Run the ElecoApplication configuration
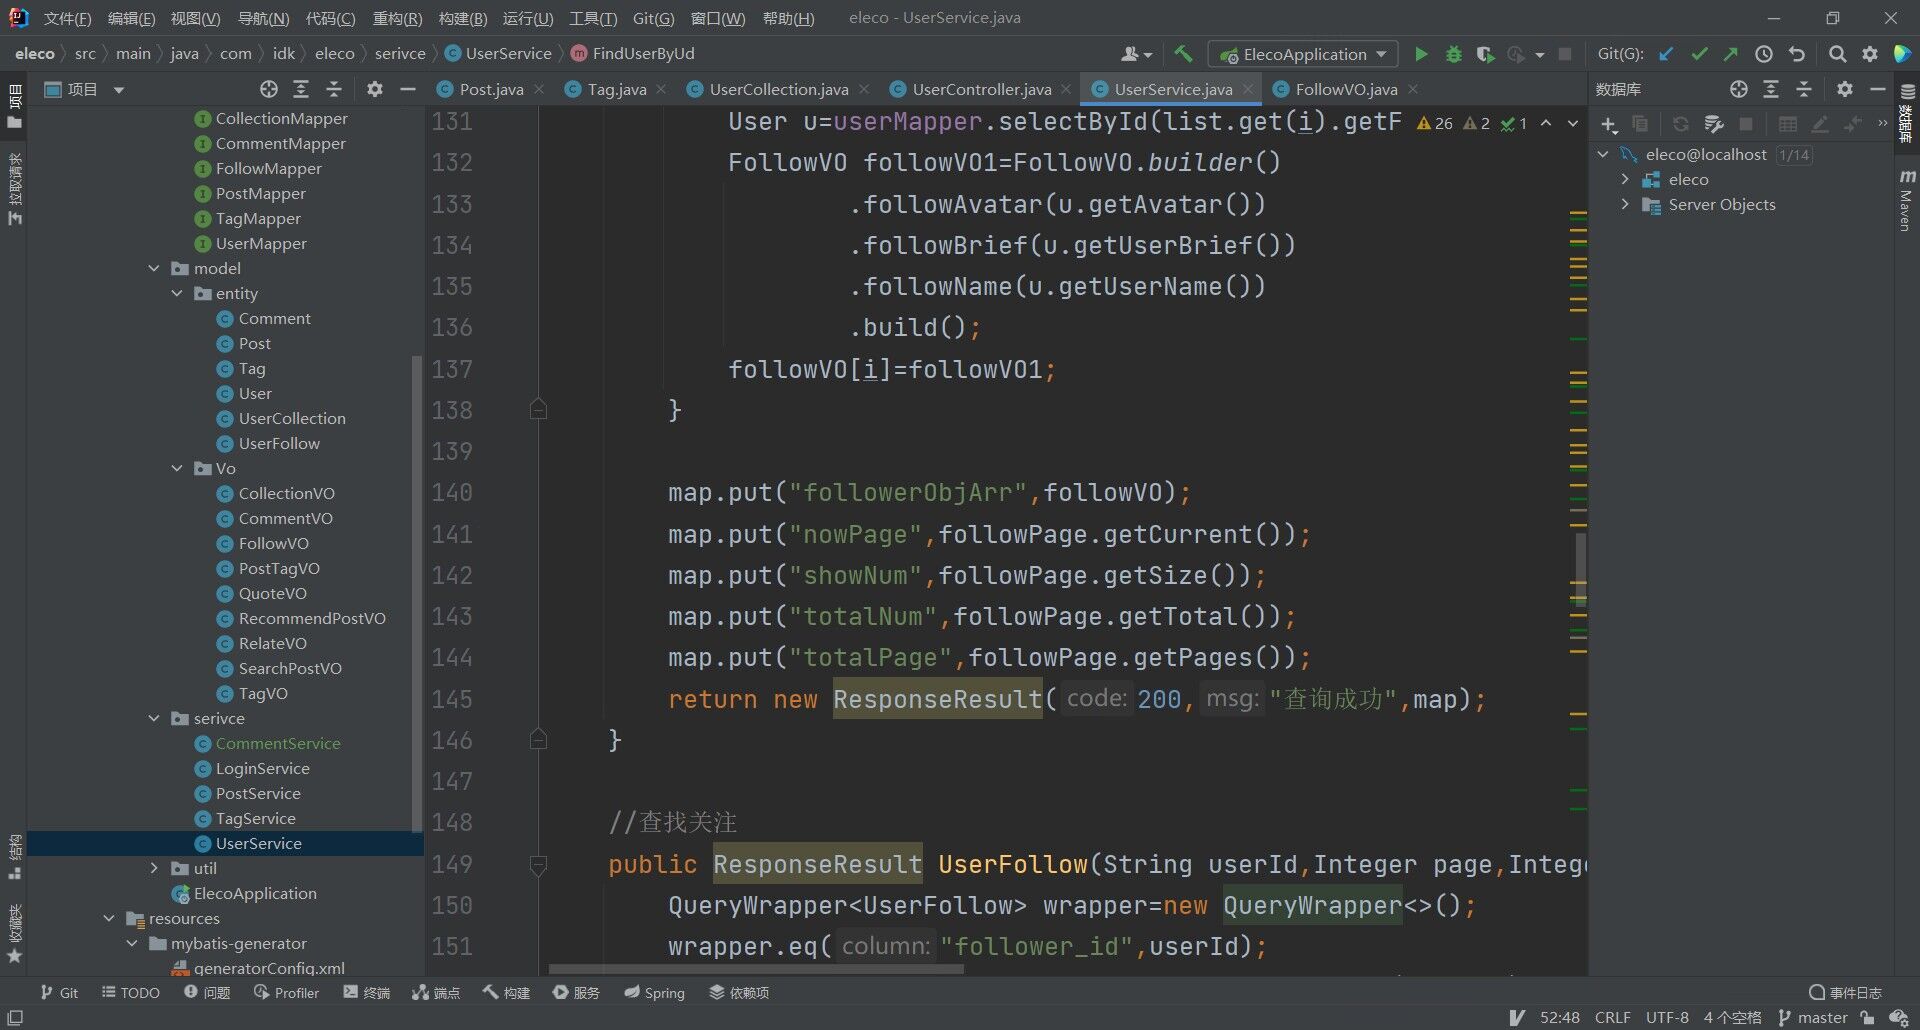1920x1030 pixels. pos(1421,54)
